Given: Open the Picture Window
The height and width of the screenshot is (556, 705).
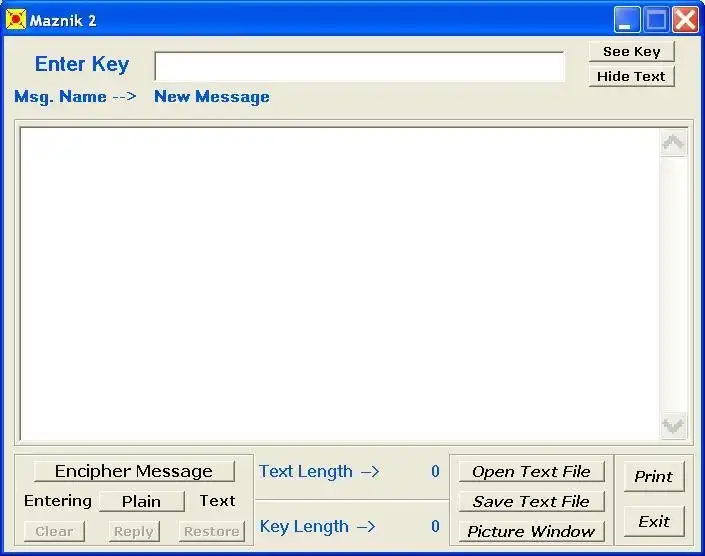Looking at the screenshot, I should tap(531, 531).
